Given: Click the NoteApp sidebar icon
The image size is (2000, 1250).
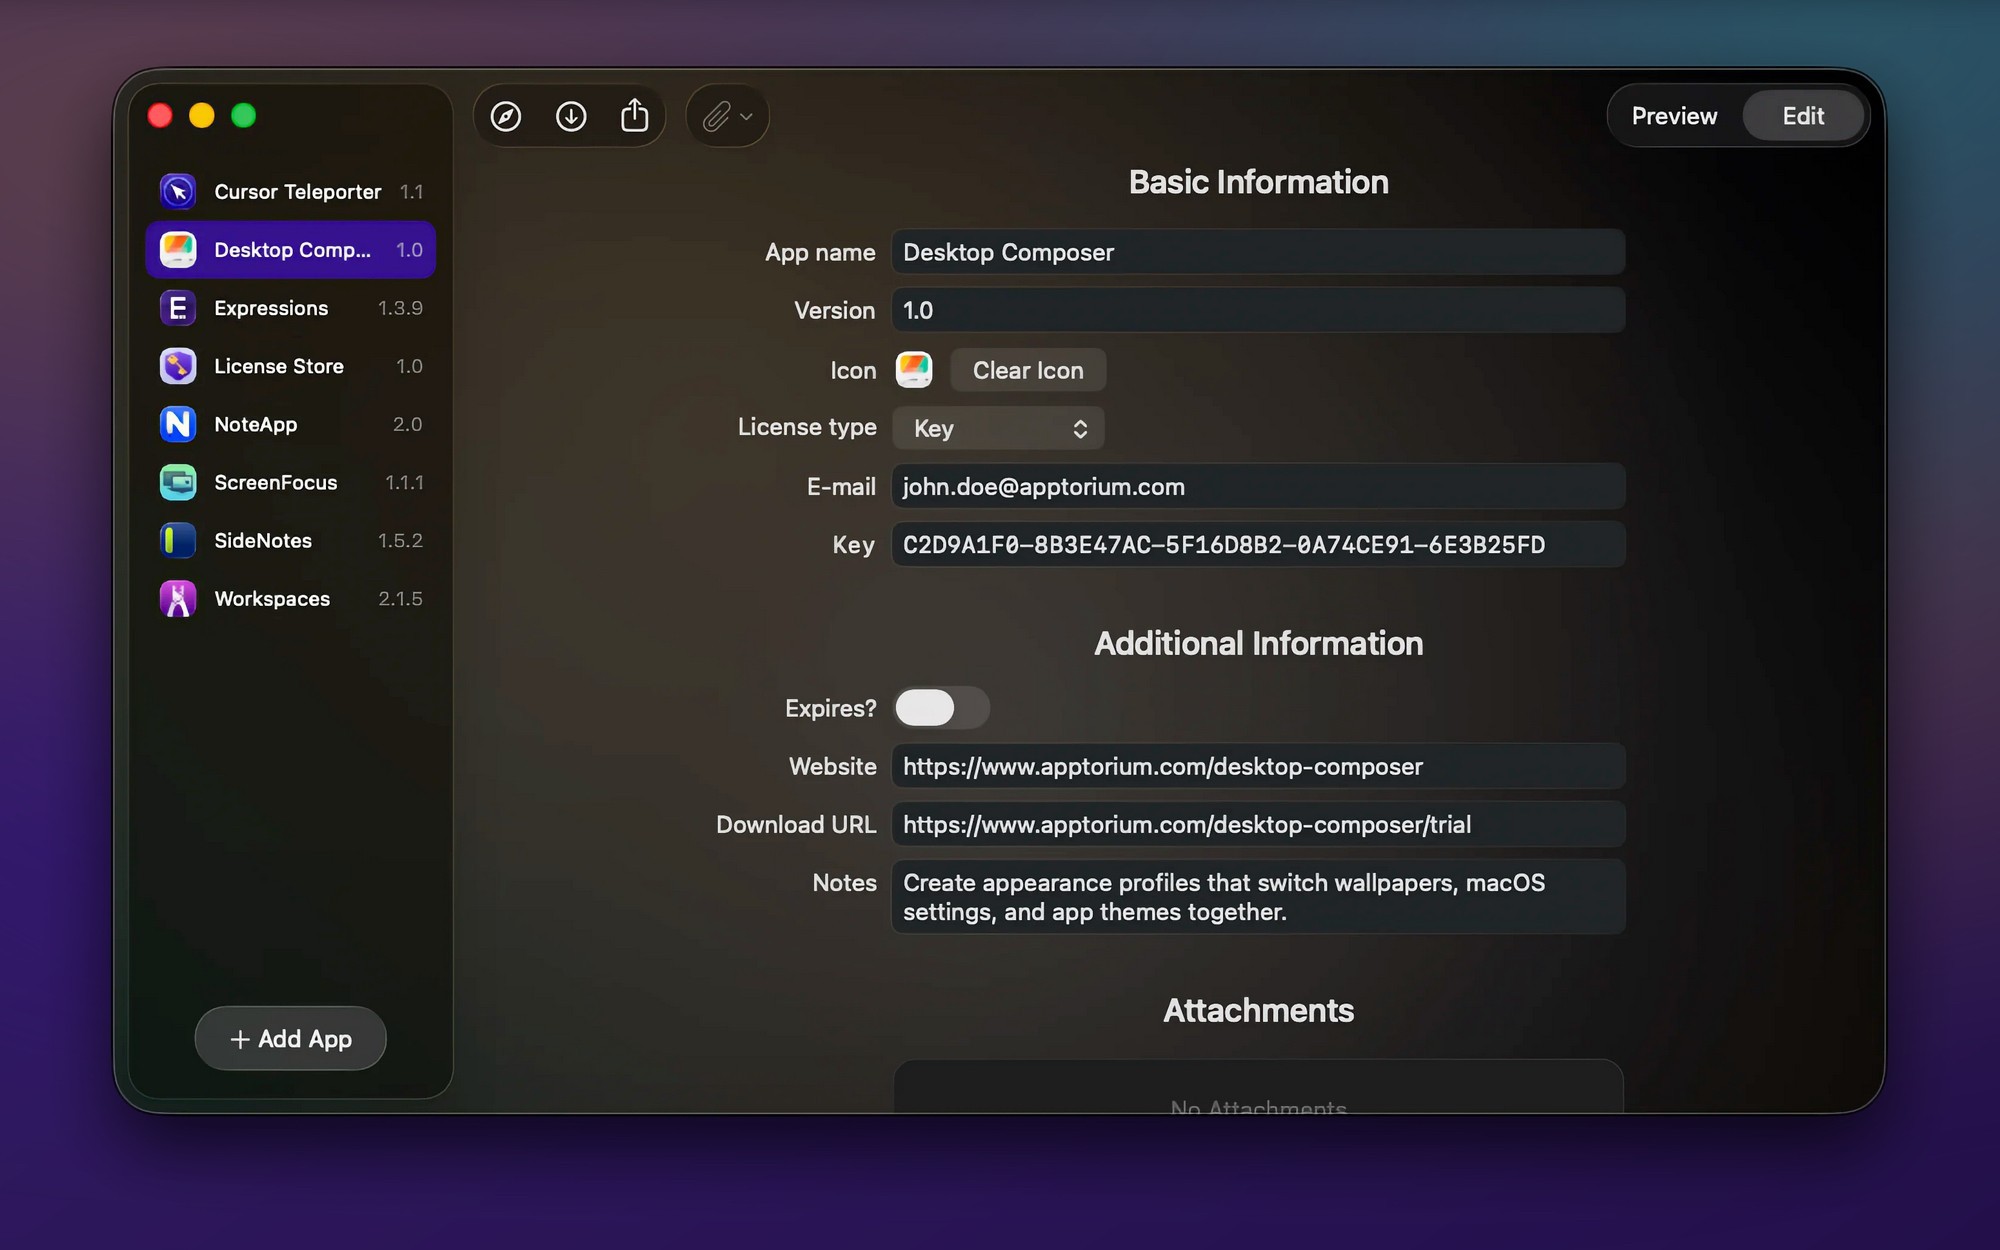Looking at the screenshot, I should [x=178, y=424].
